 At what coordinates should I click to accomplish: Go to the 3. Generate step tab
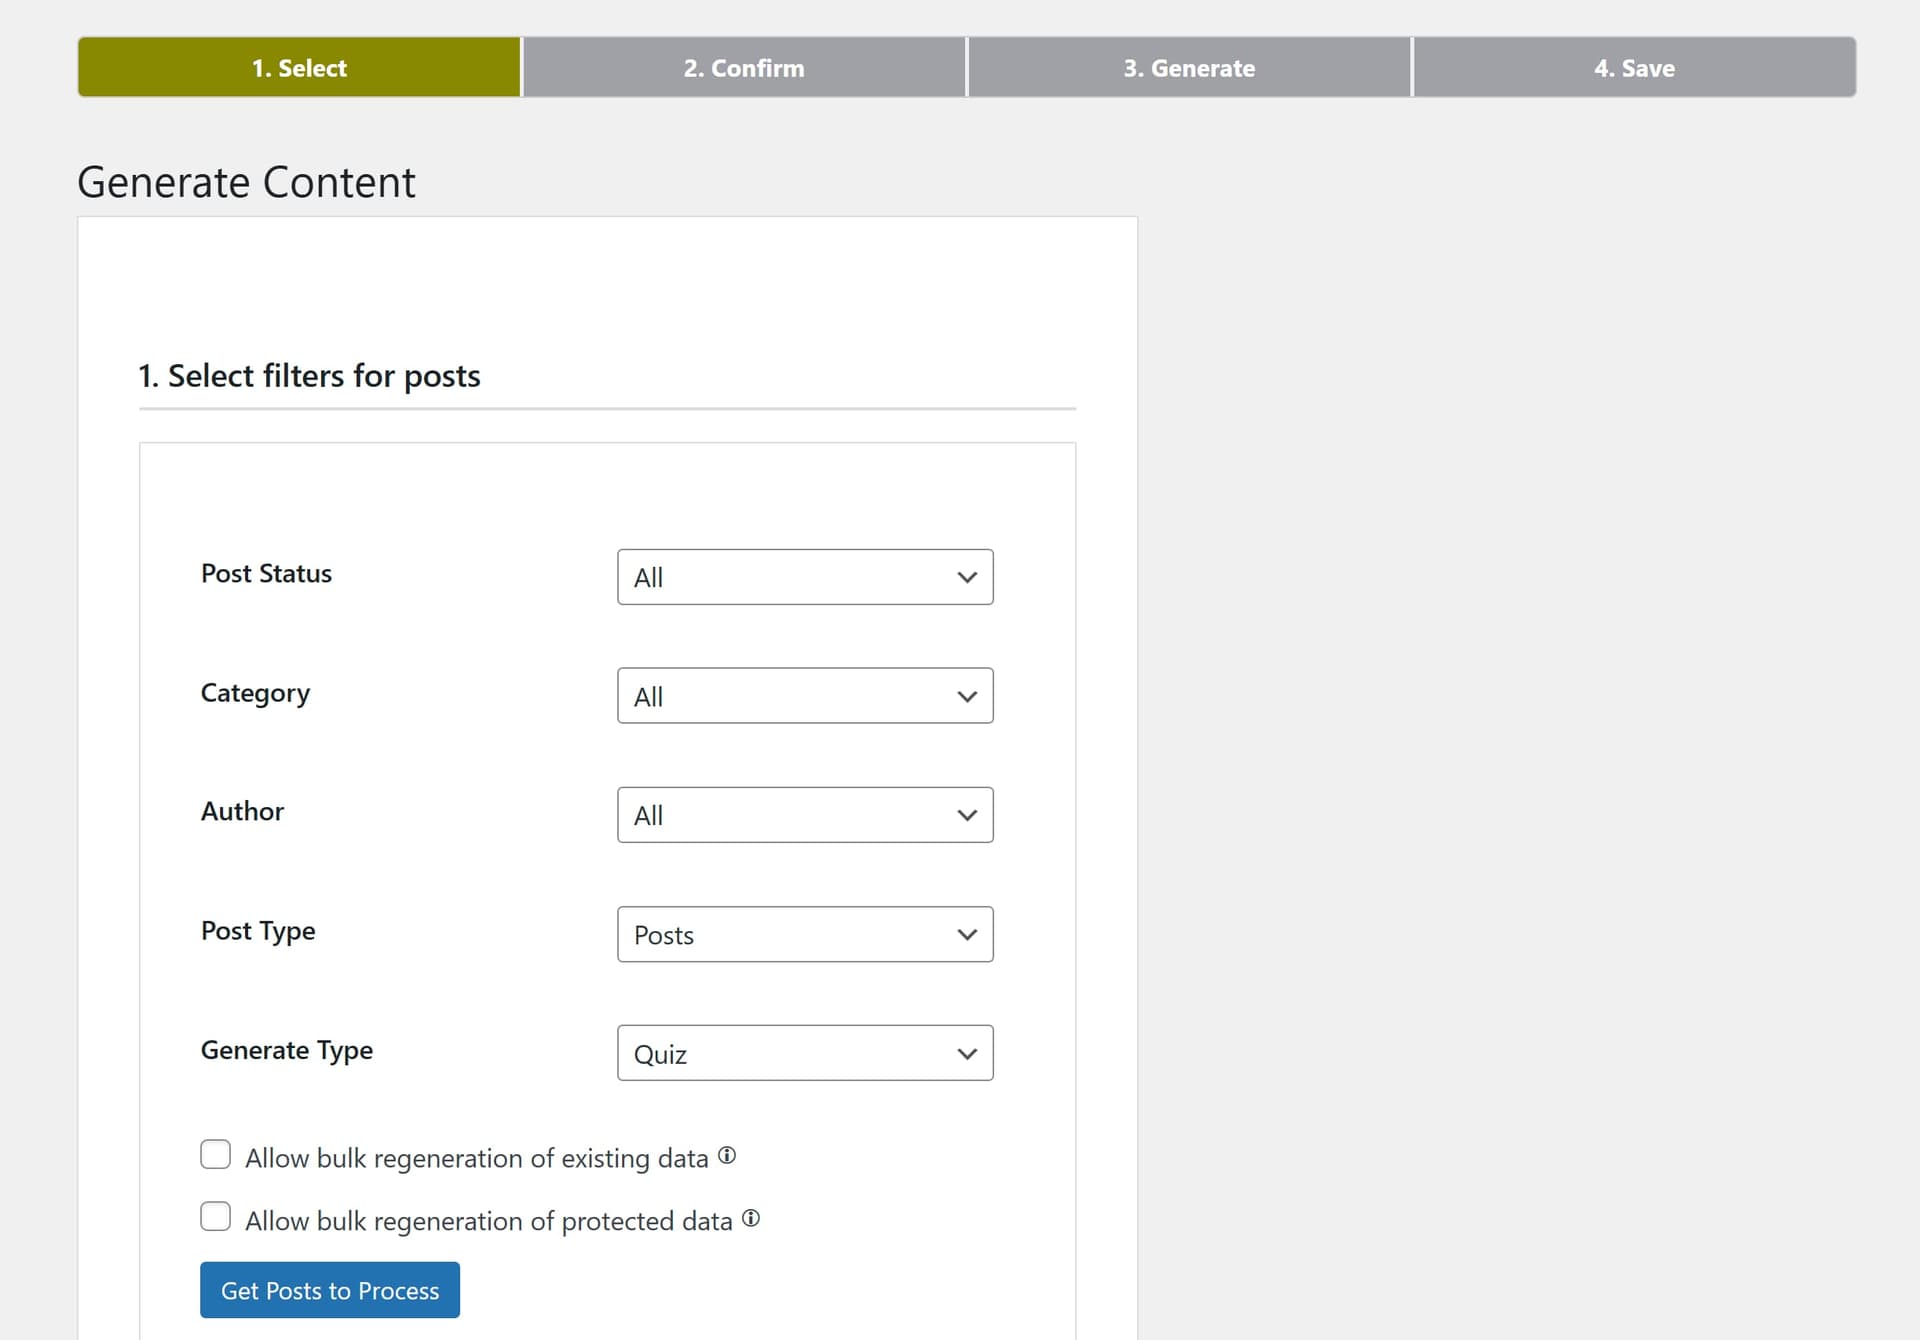[x=1189, y=67]
